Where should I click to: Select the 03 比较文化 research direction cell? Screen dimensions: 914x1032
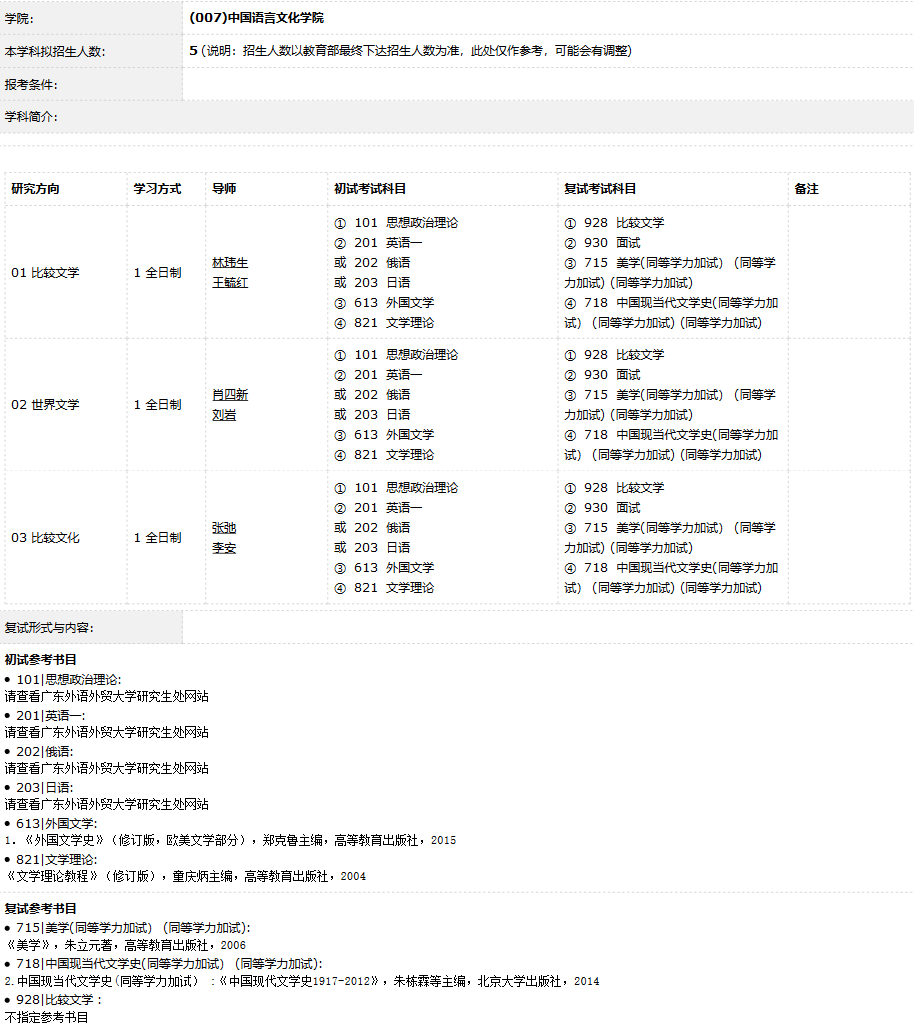pyautogui.click(x=45, y=538)
